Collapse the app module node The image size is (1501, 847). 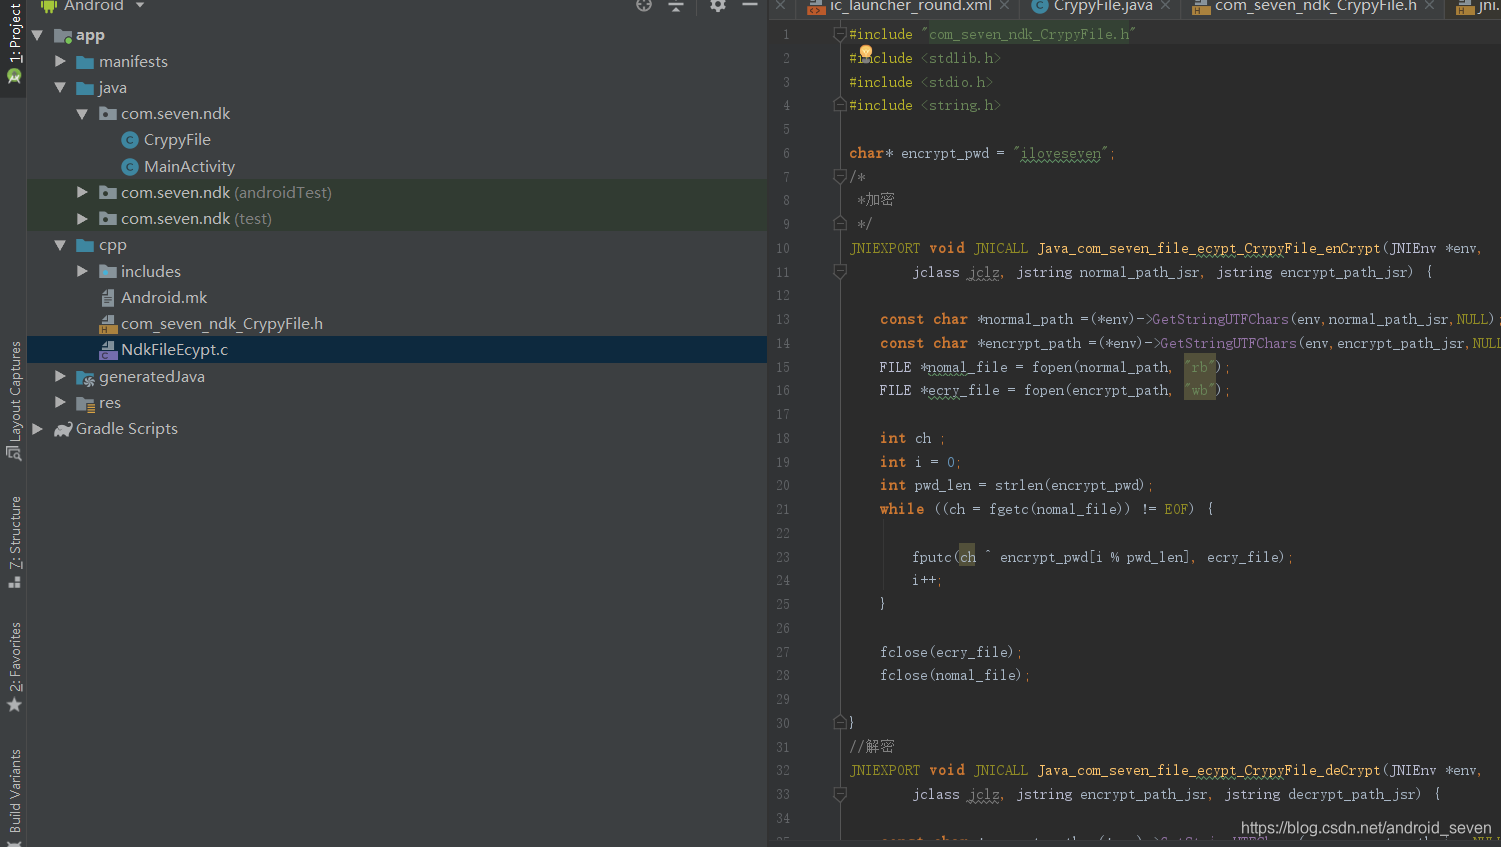point(37,35)
